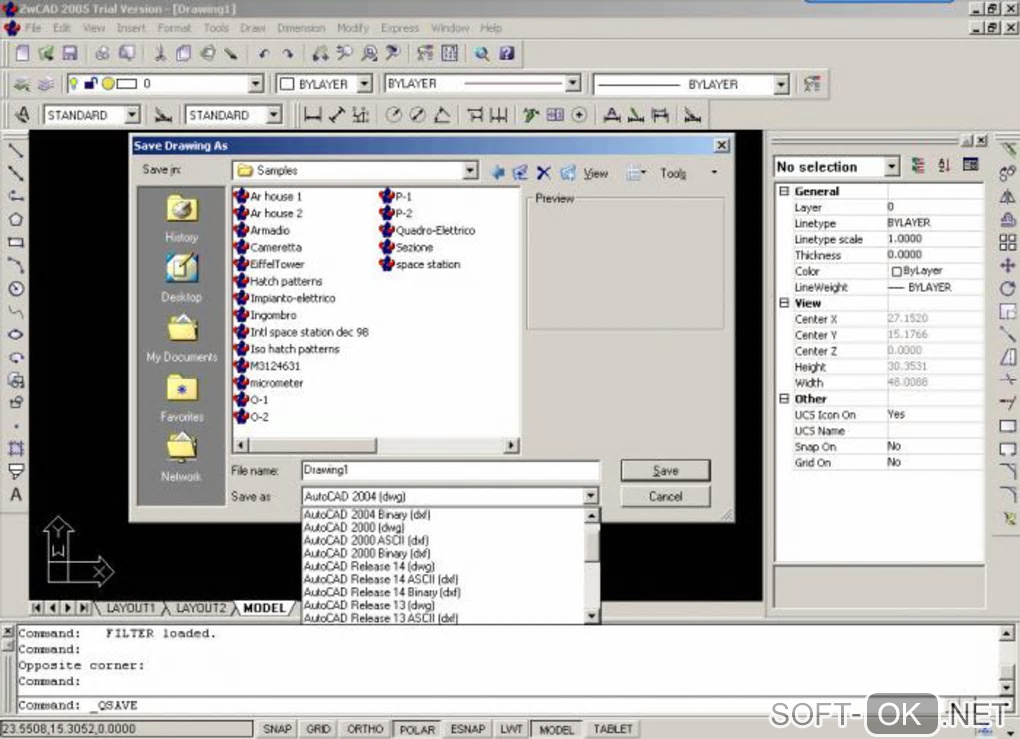
Task: Choose AutoCAD Release 14 (dwg) format option
Action: pos(369,567)
